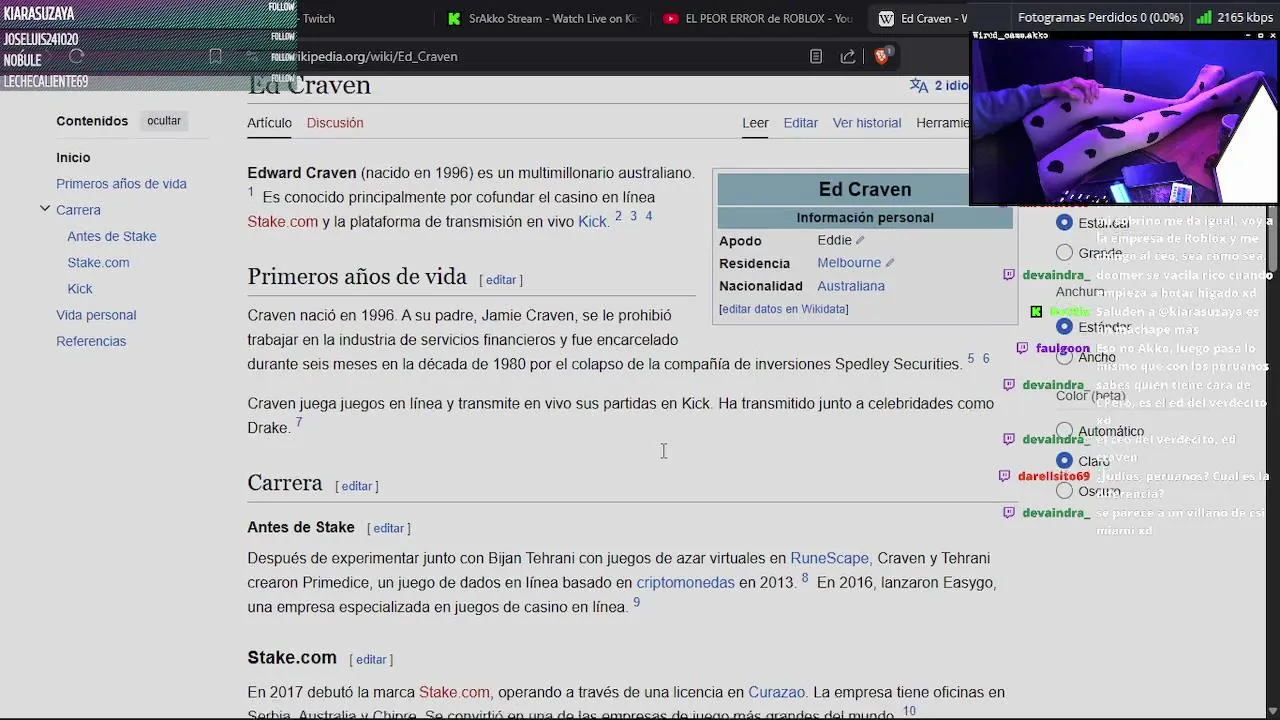Click Kick in the sidebar contents
The image size is (1280, 720).
80,289
